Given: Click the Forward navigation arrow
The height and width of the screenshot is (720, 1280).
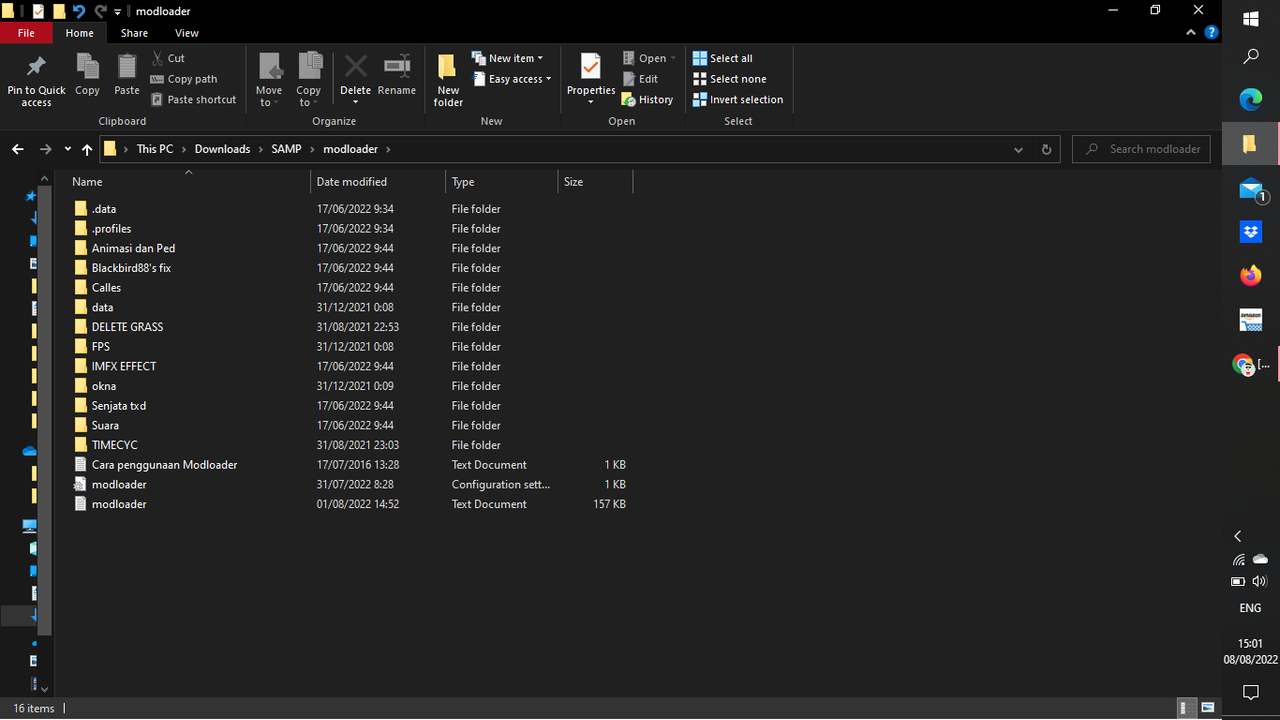Looking at the screenshot, I should 45,149.
